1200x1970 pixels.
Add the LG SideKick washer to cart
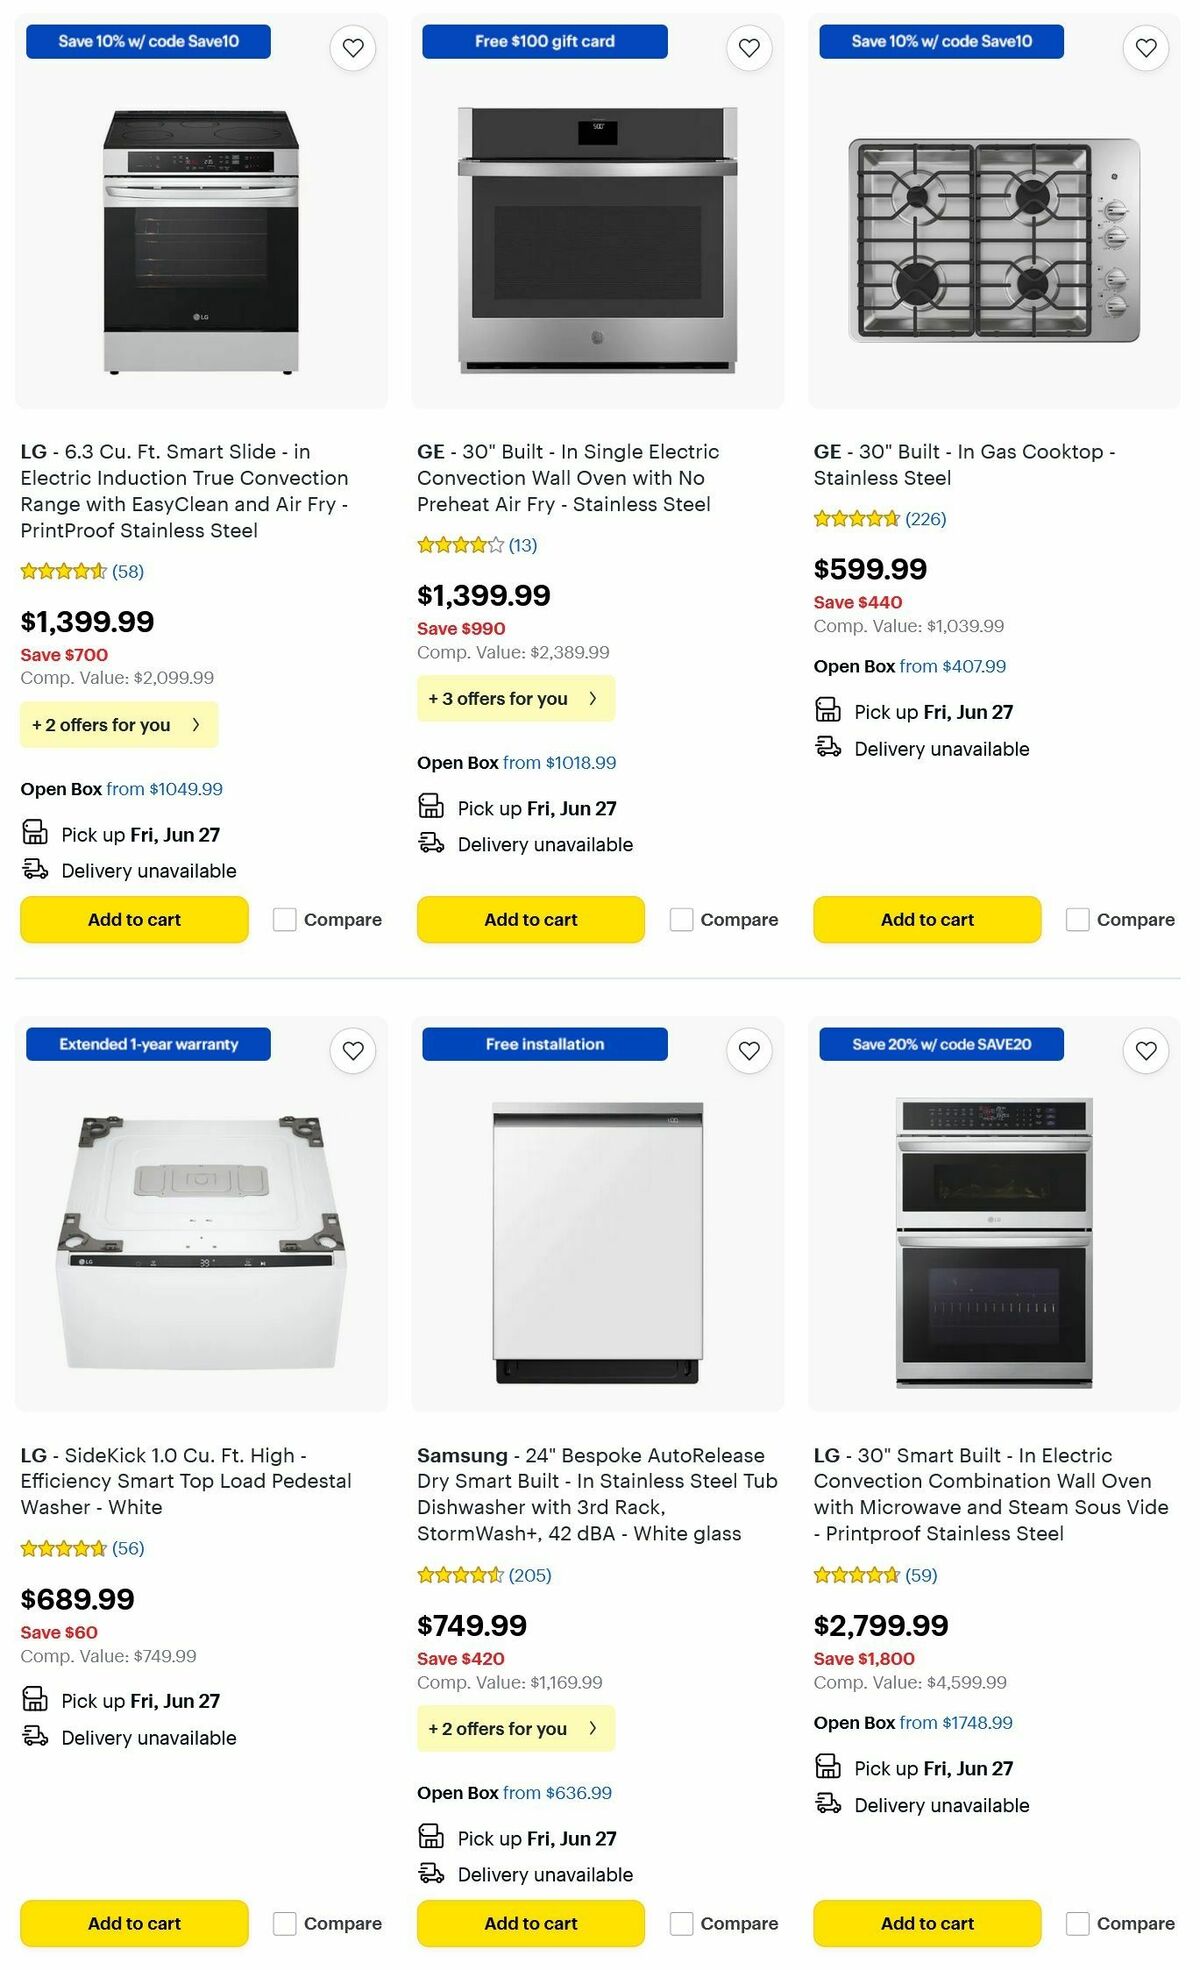[x=133, y=1923]
